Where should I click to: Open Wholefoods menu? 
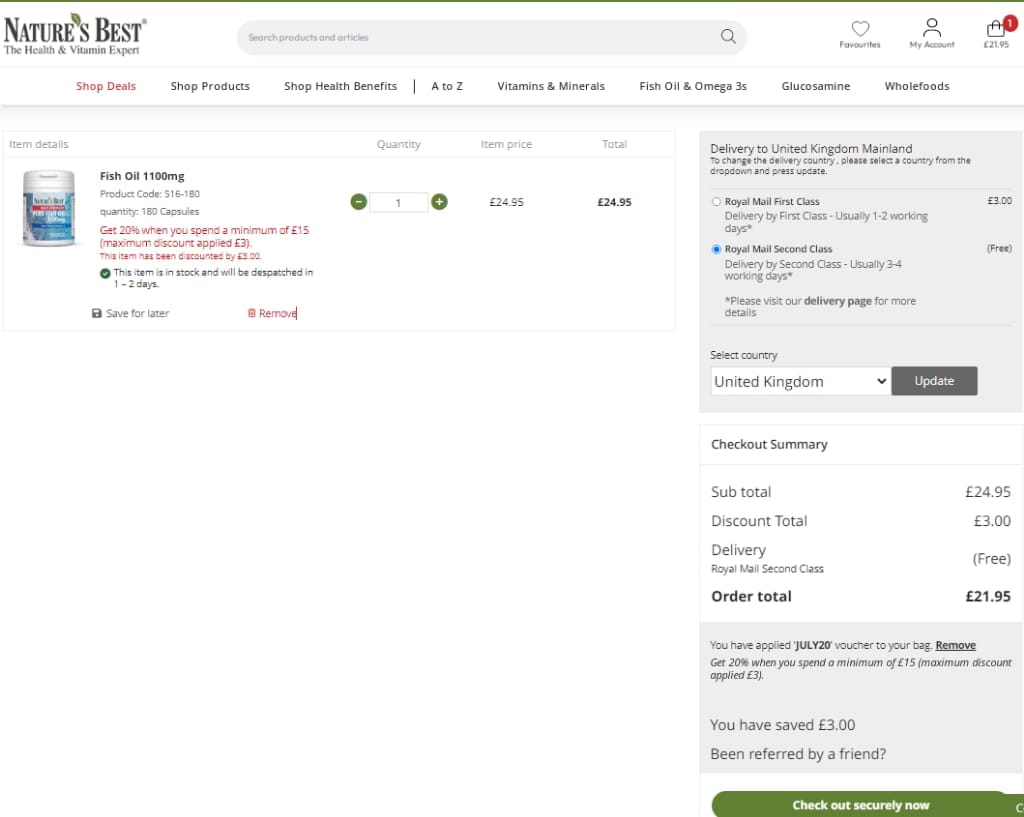pos(917,86)
